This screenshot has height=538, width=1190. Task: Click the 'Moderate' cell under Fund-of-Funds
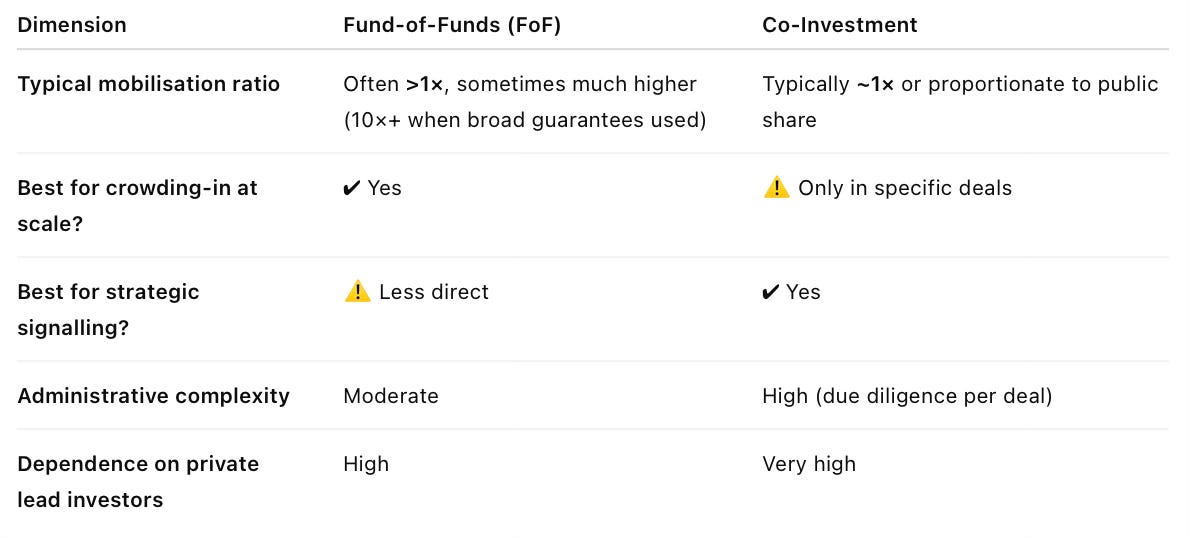[391, 396]
